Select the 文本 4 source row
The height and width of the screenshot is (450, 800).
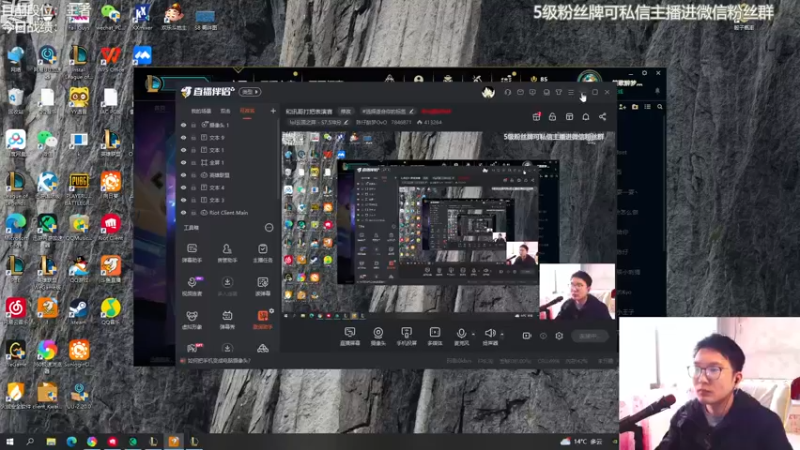228,188
